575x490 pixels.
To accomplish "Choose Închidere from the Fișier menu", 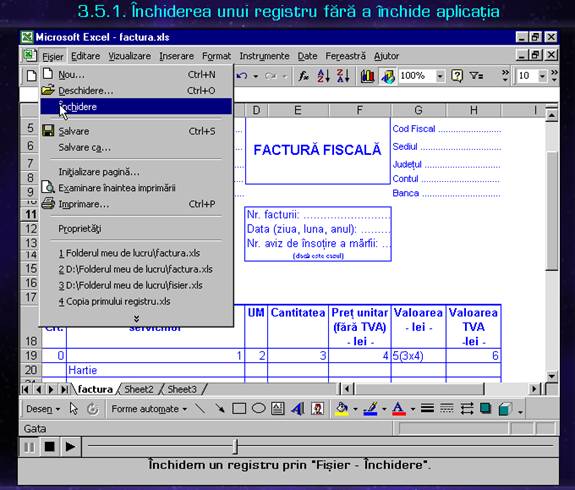I will point(136,107).
